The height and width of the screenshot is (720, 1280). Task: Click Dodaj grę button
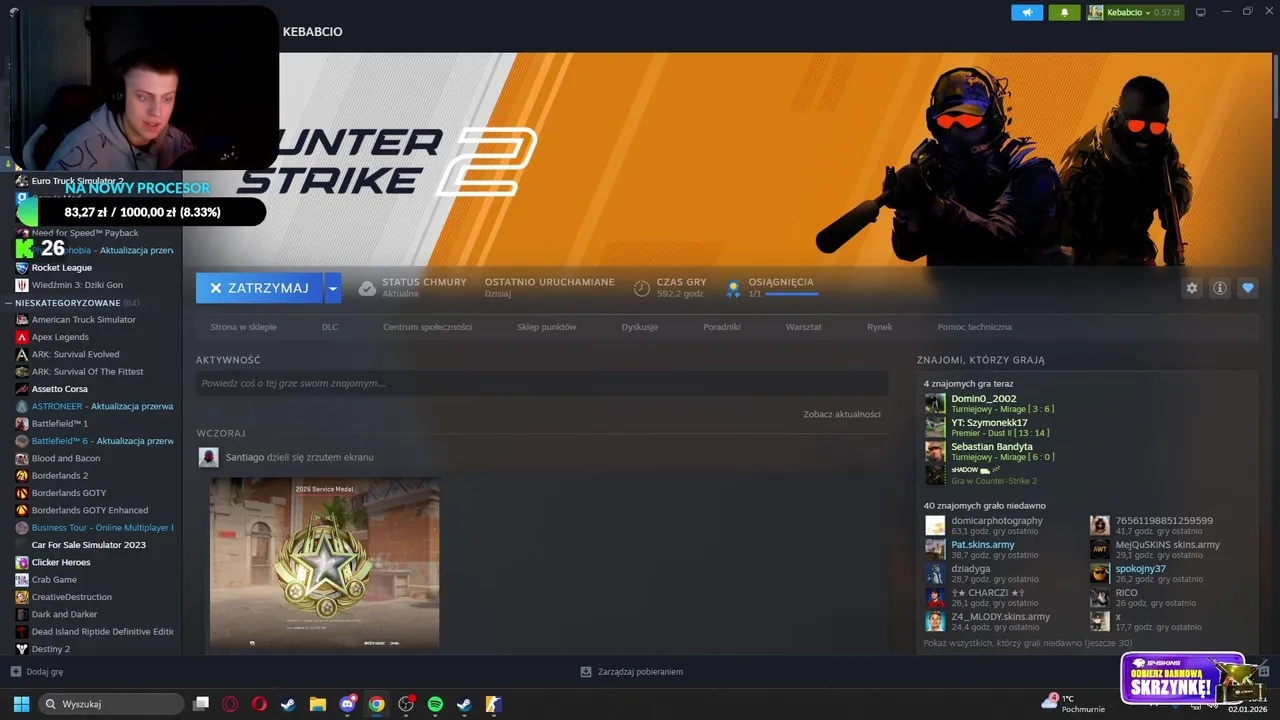[37, 672]
